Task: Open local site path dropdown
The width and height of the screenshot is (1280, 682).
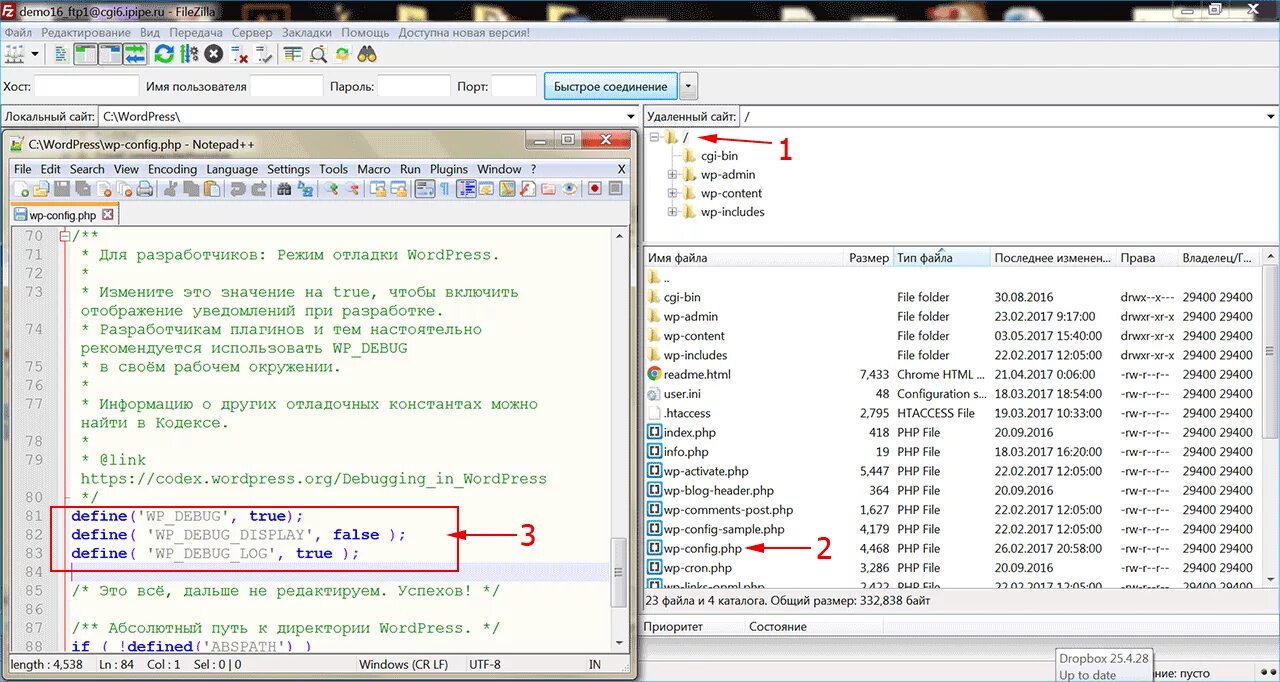Action: tap(630, 117)
